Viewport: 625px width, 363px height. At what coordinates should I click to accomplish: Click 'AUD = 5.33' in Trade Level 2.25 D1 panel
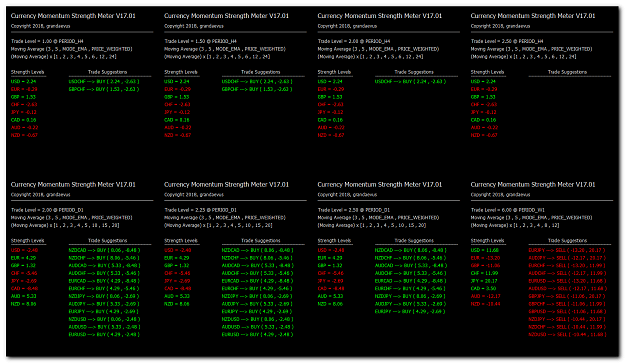[x=177, y=296]
